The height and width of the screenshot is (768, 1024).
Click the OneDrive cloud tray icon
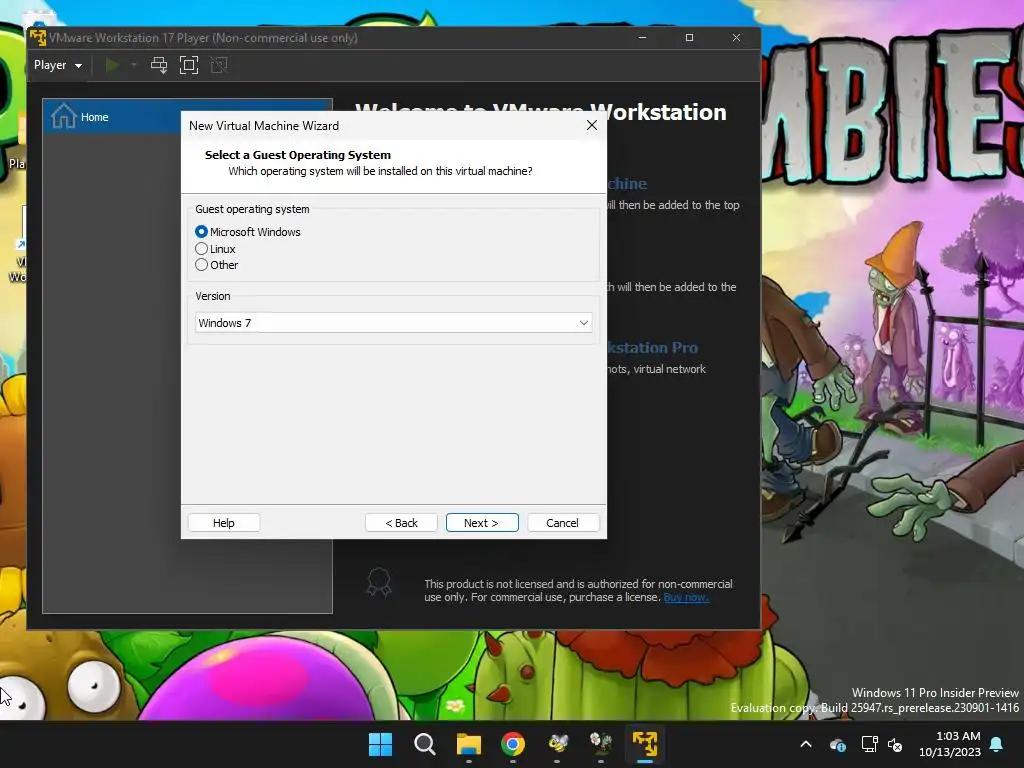coord(838,744)
